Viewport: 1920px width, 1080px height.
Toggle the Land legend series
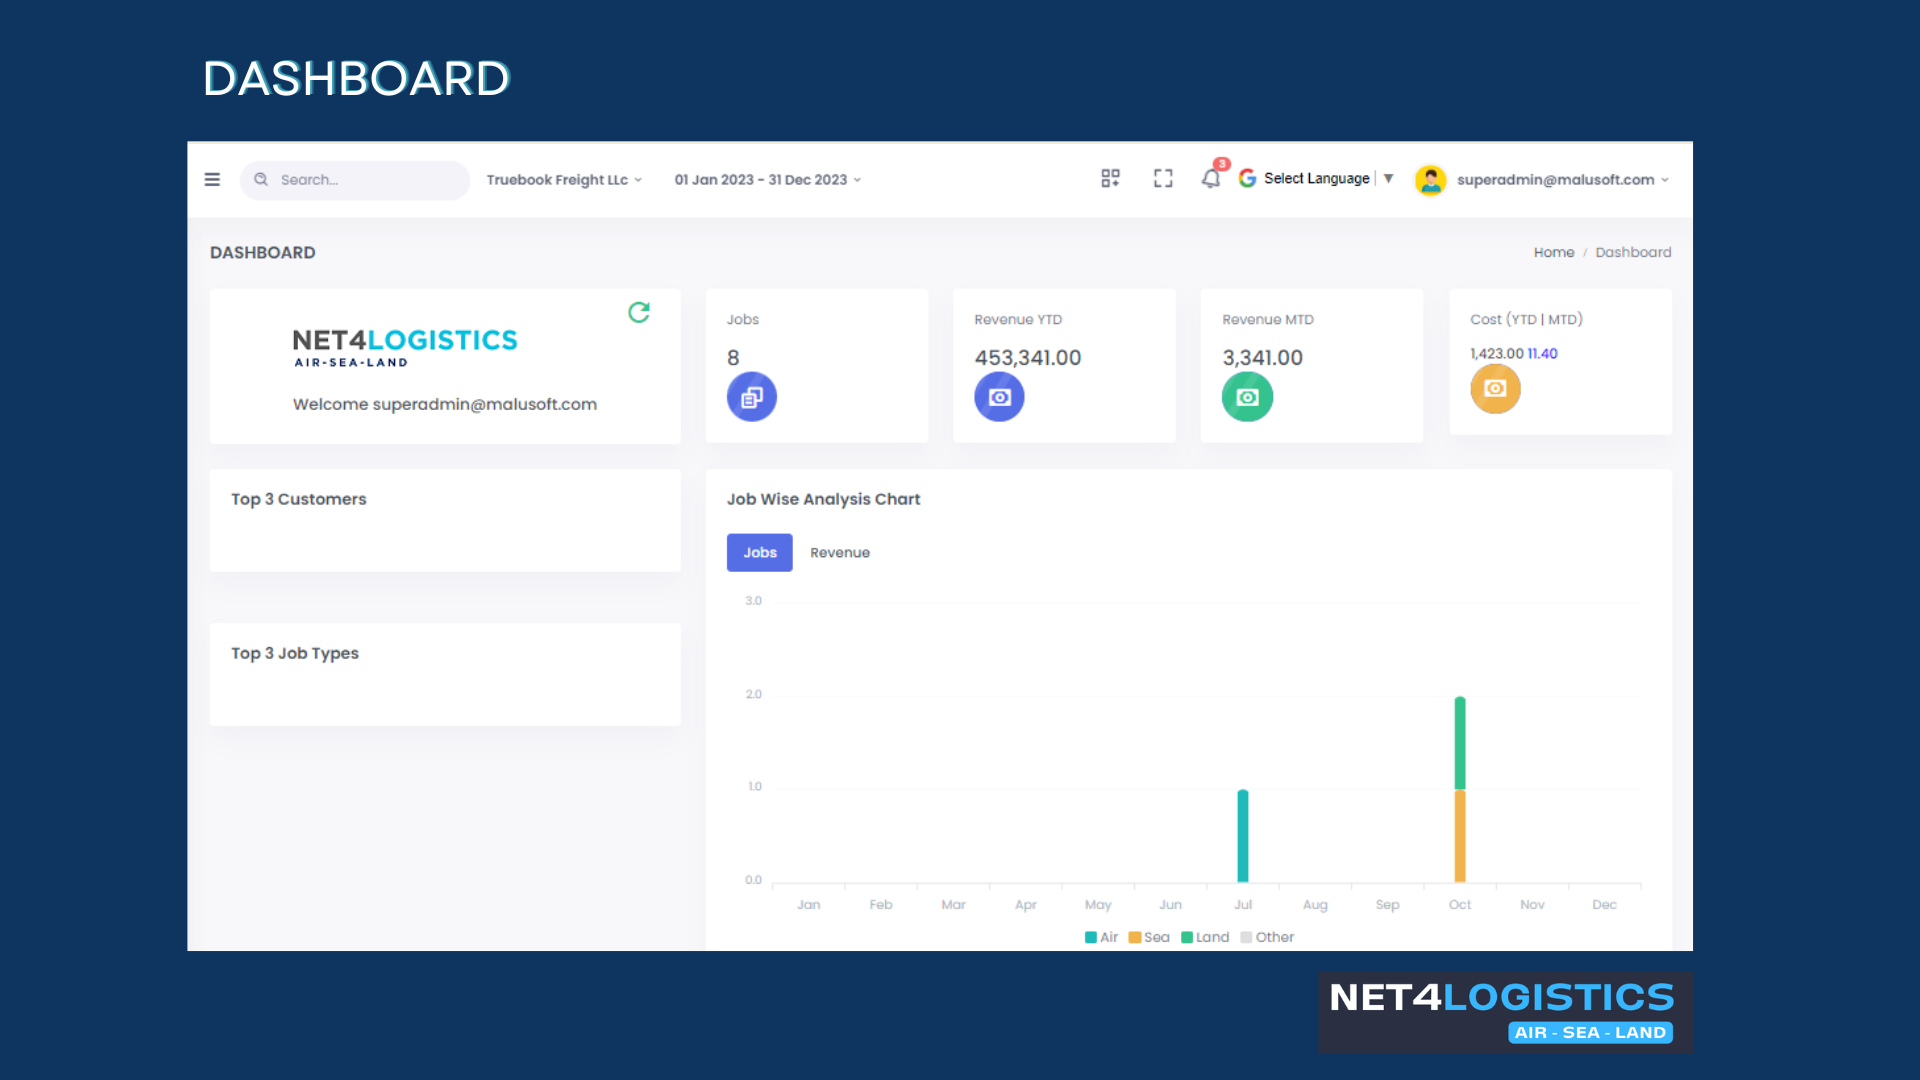[x=1205, y=937]
